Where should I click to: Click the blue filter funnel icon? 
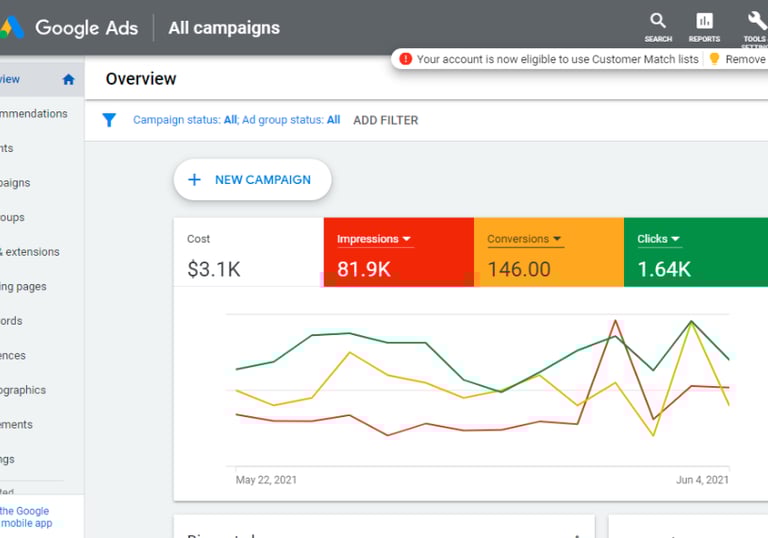pyautogui.click(x=109, y=120)
